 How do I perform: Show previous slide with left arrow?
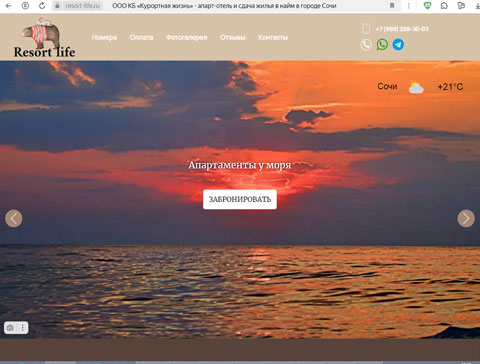[14, 218]
